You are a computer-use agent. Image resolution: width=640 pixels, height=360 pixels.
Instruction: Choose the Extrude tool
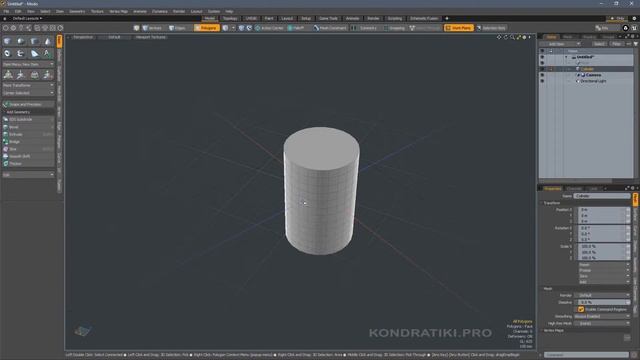(28, 134)
